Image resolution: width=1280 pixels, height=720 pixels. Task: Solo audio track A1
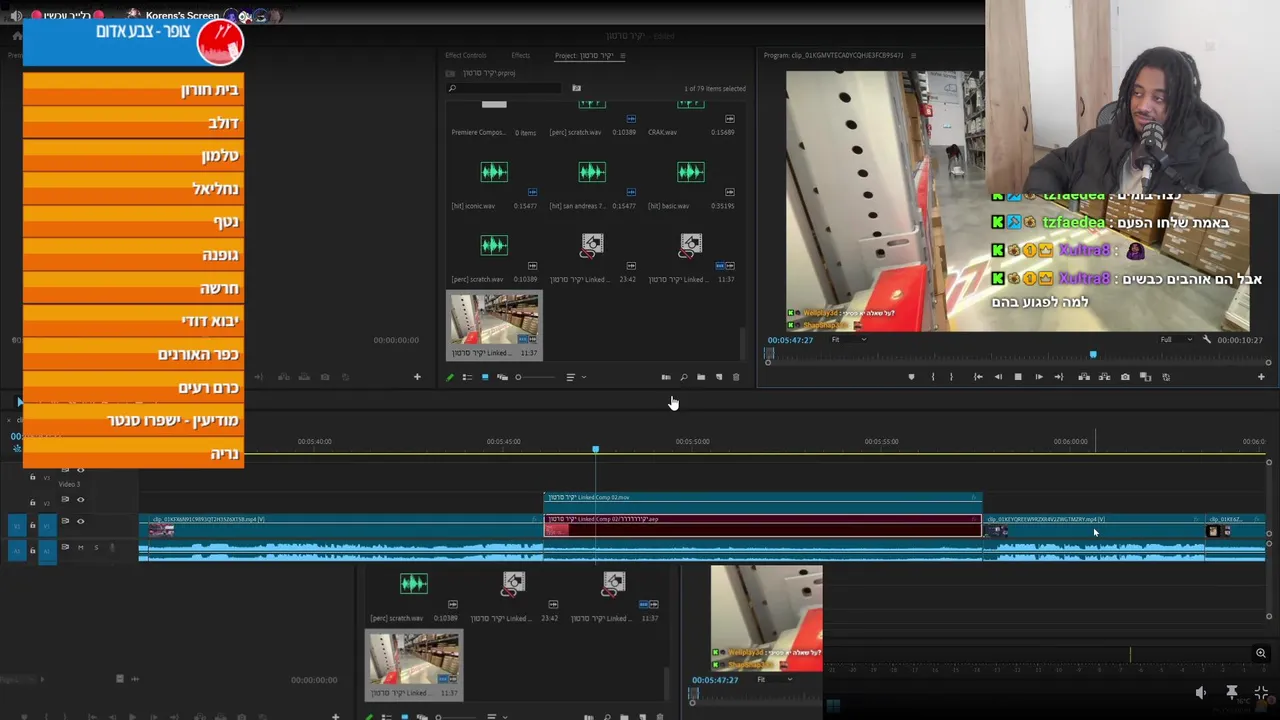(96, 547)
